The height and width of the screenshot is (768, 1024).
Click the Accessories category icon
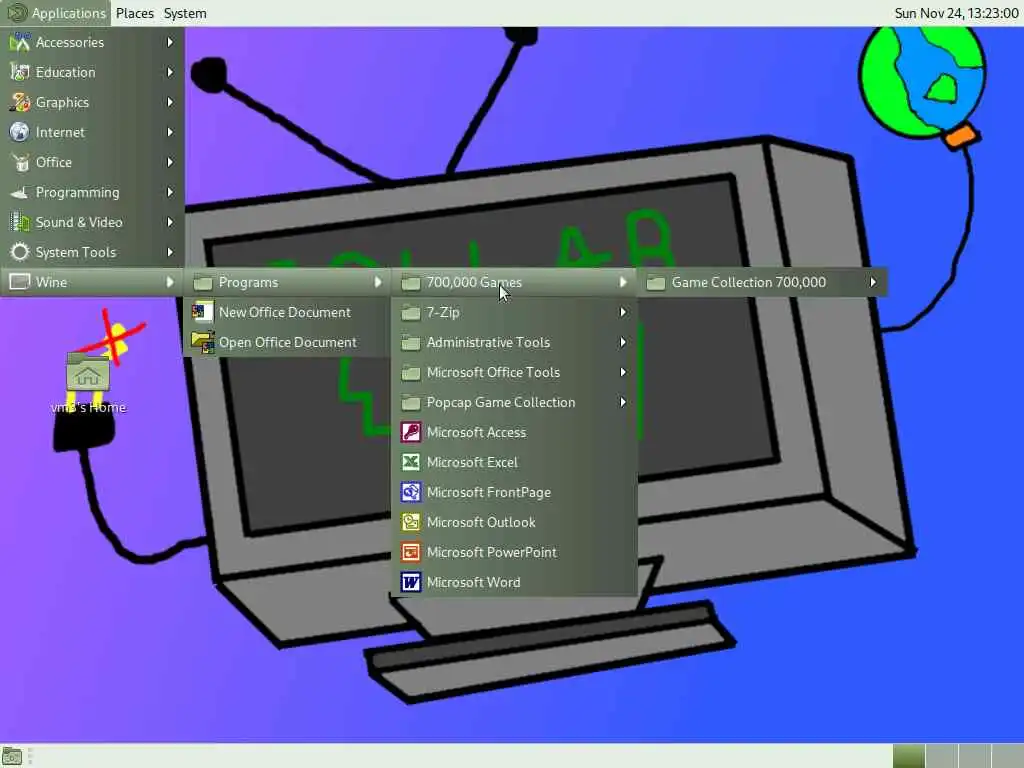(x=20, y=42)
